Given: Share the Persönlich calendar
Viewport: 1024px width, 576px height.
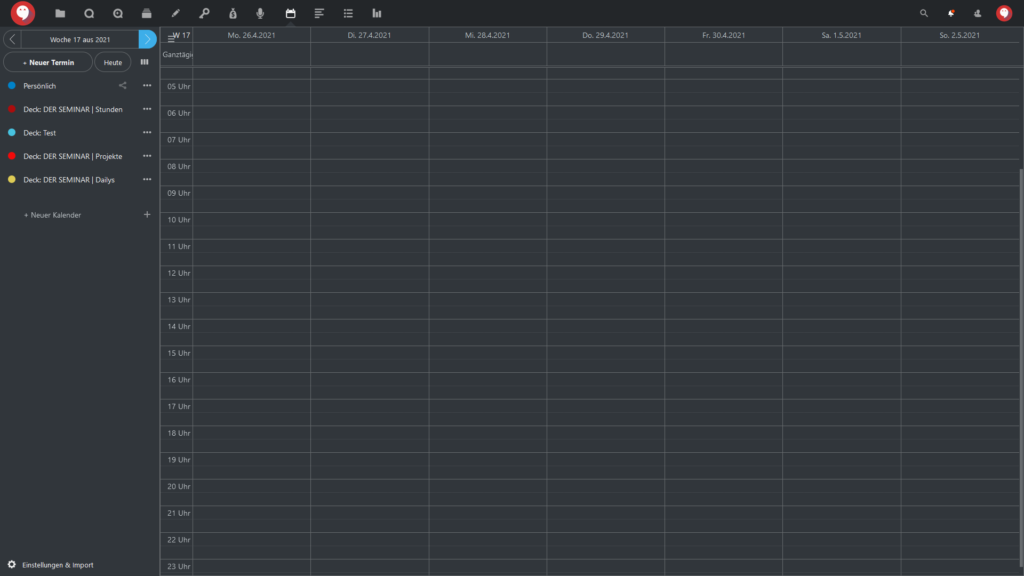Looking at the screenshot, I should point(123,86).
